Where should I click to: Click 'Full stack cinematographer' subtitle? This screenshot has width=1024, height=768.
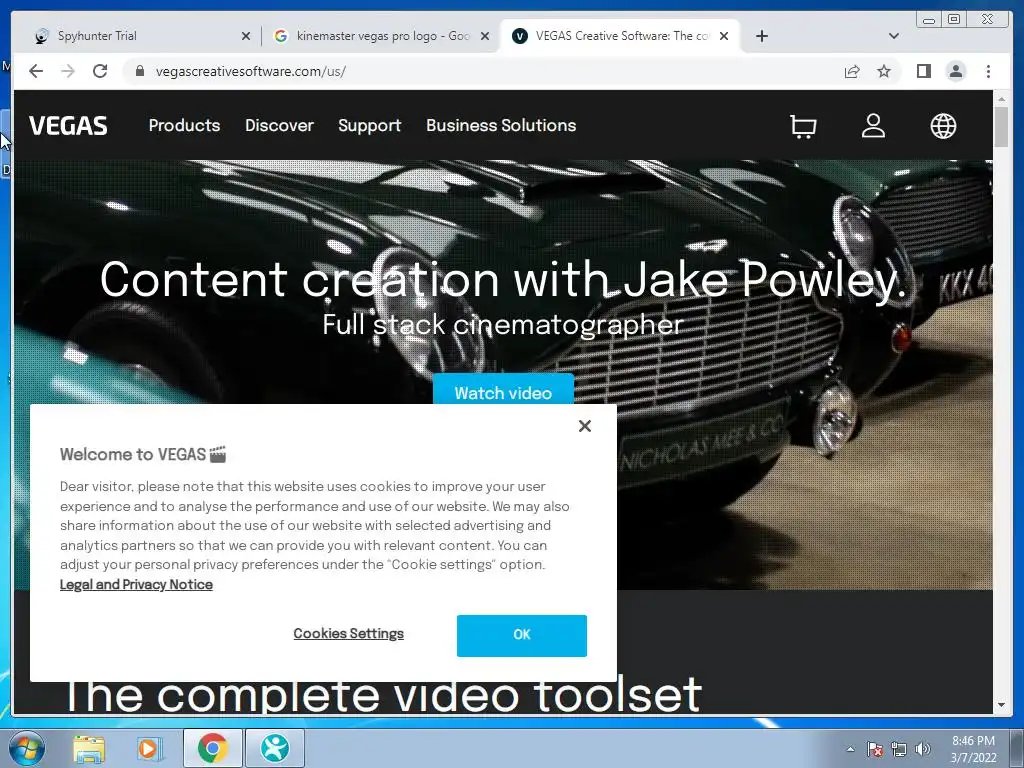tap(503, 325)
